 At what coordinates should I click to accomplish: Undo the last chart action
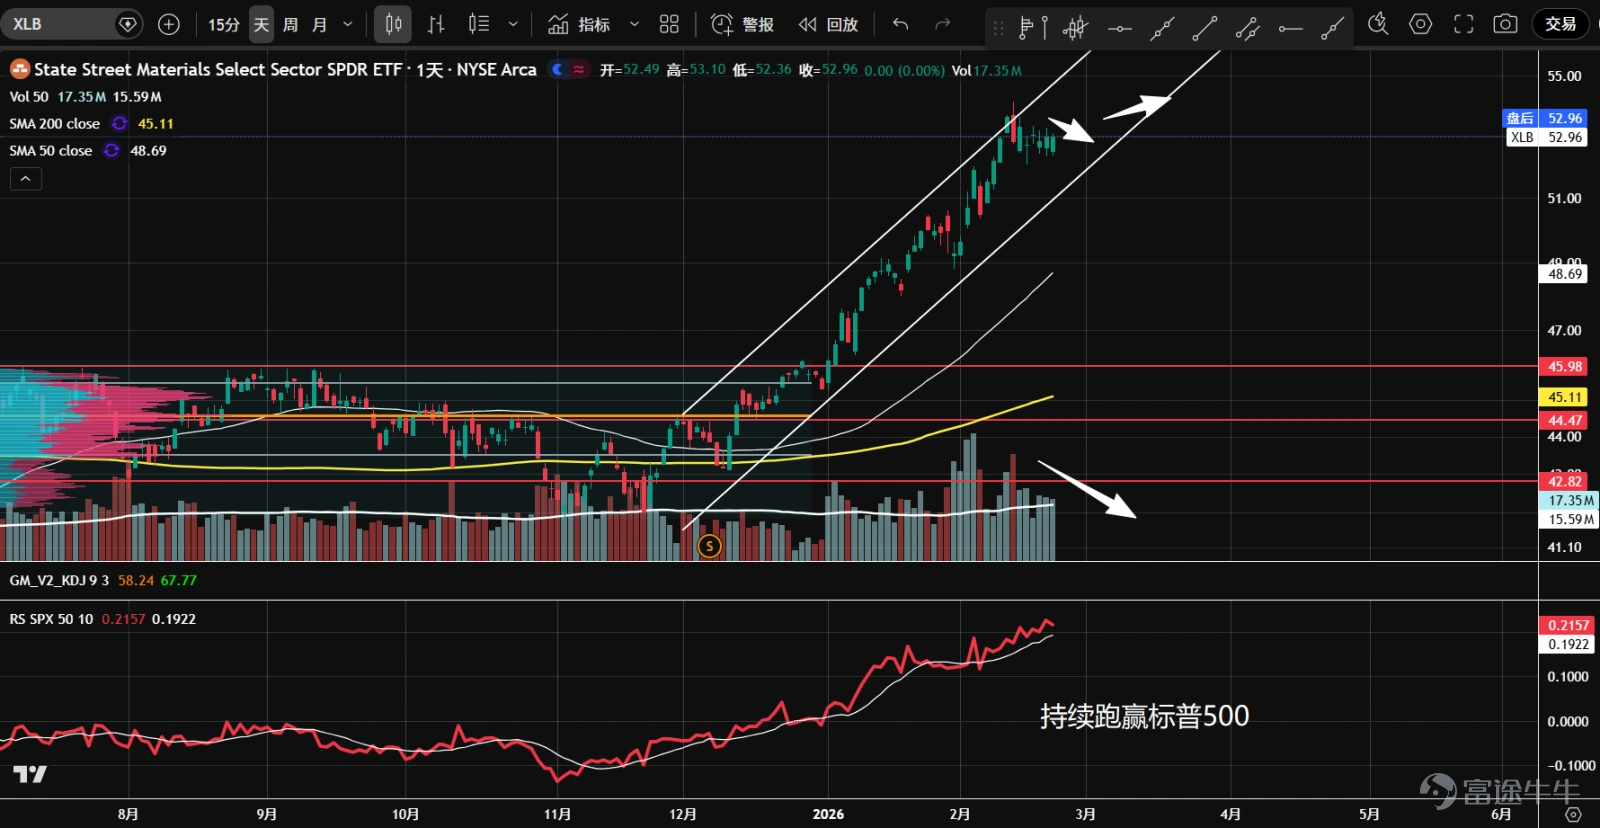(900, 24)
